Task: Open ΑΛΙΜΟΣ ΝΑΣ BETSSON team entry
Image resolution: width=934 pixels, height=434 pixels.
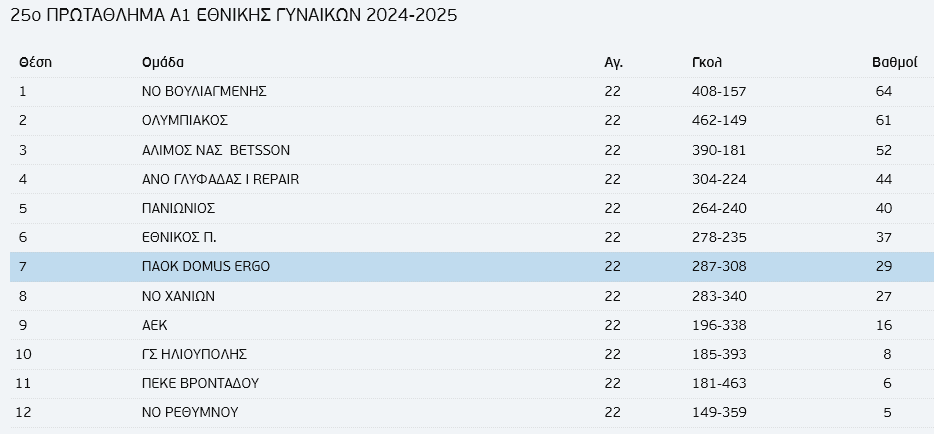Action: click(216, 150)
